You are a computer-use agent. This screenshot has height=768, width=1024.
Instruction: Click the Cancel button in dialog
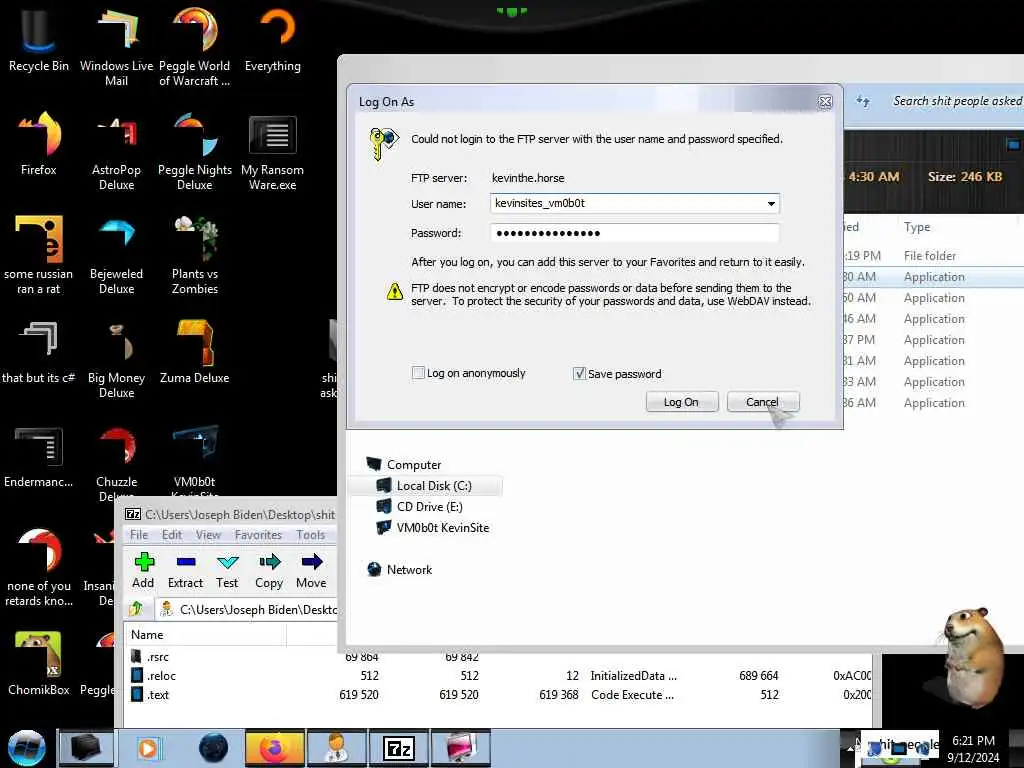(763, 402)
